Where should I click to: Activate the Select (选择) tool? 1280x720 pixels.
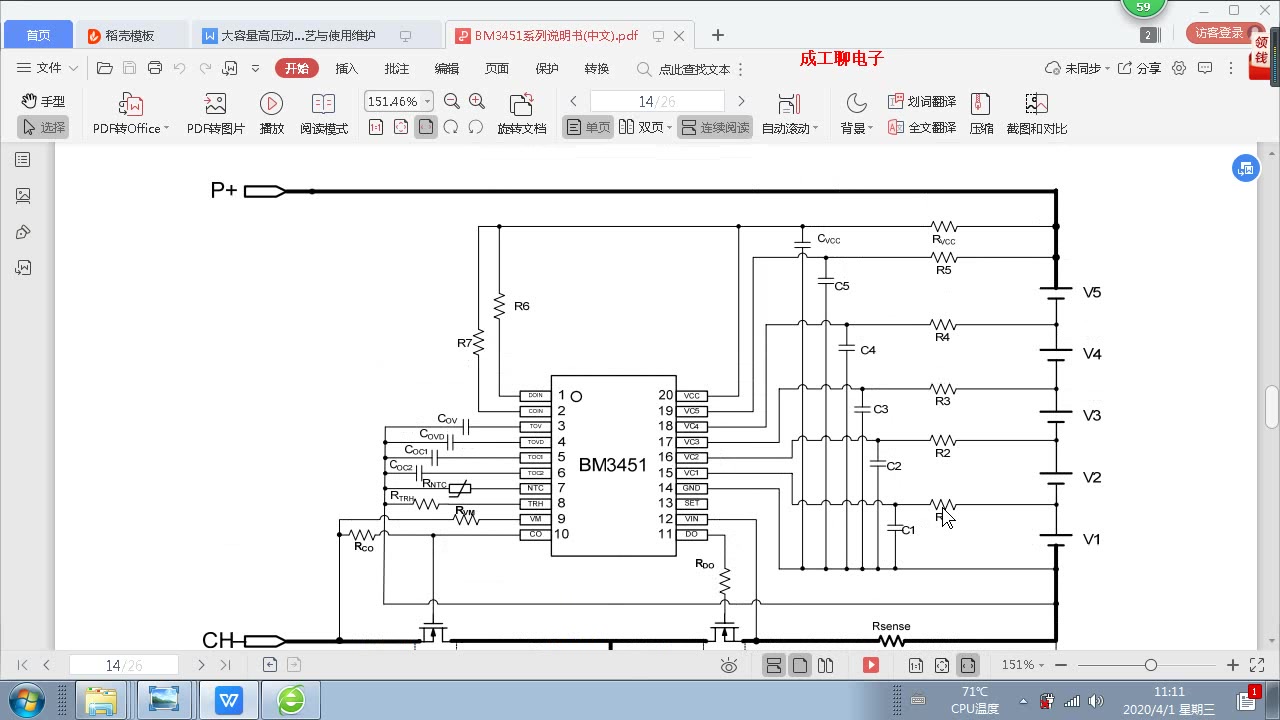click(43, 127)
